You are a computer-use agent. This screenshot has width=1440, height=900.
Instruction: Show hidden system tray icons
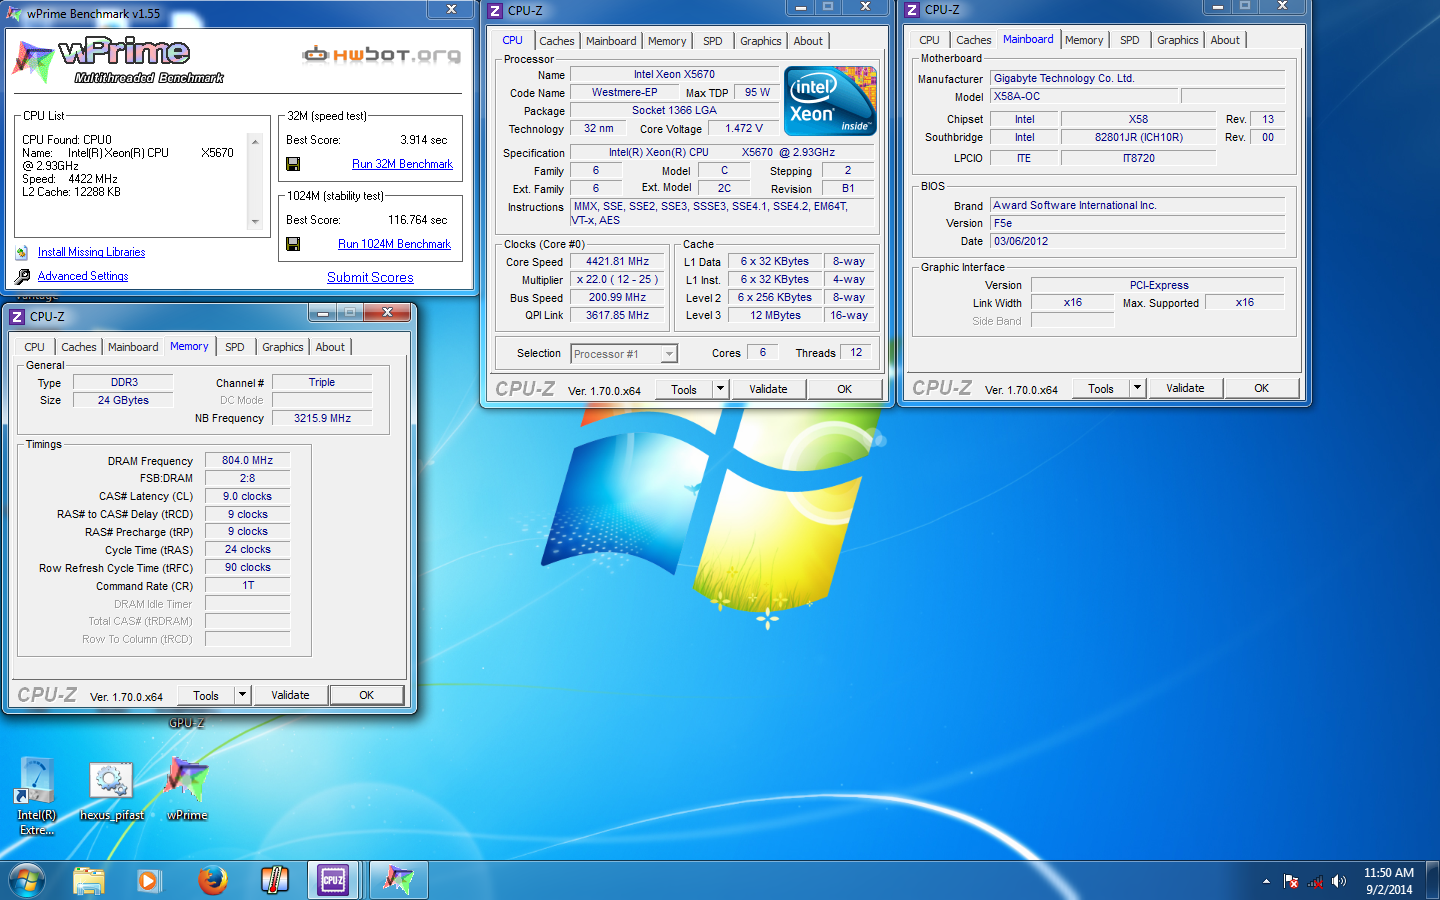coord(1266,881)
